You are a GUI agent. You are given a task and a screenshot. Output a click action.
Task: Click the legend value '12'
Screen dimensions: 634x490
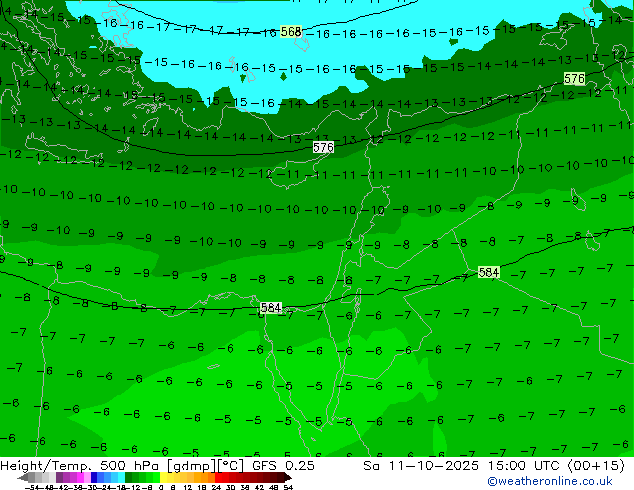[187, 488]
